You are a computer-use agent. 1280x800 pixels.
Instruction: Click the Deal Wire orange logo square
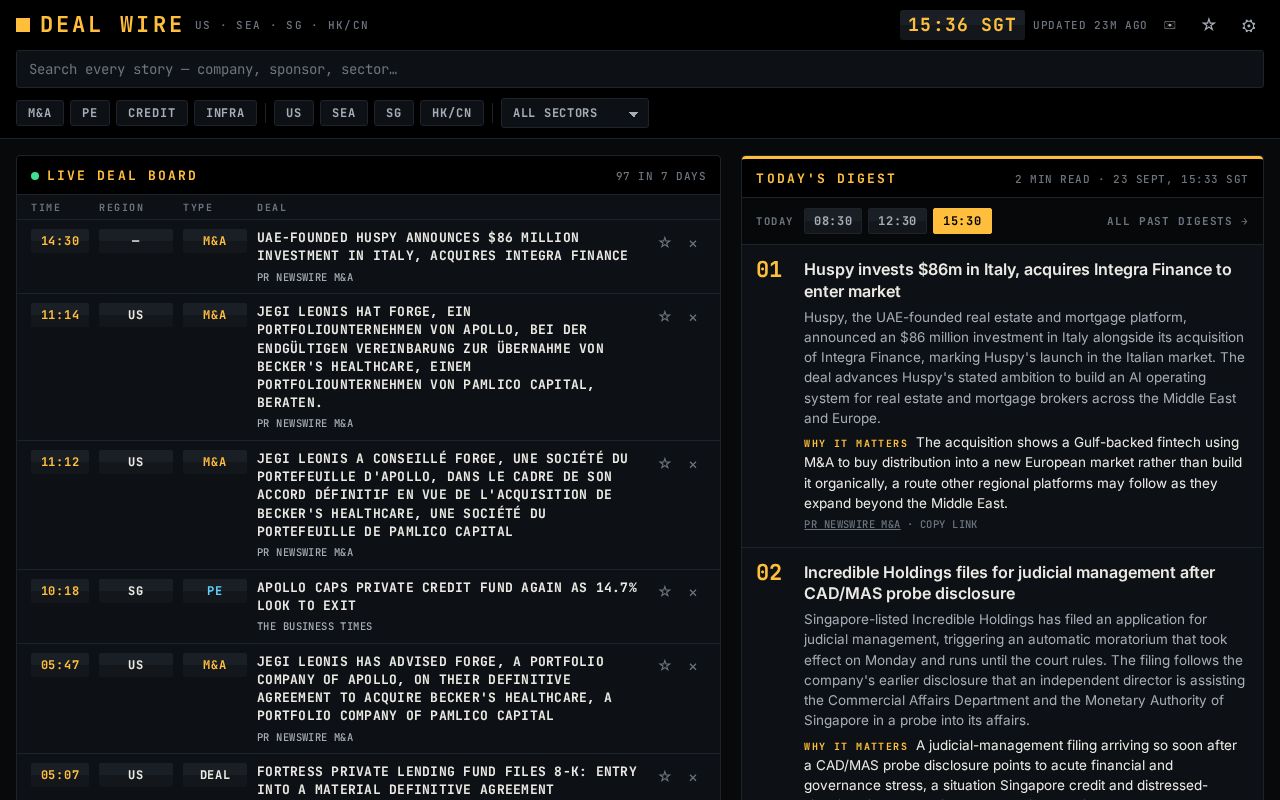click(23, 25)
